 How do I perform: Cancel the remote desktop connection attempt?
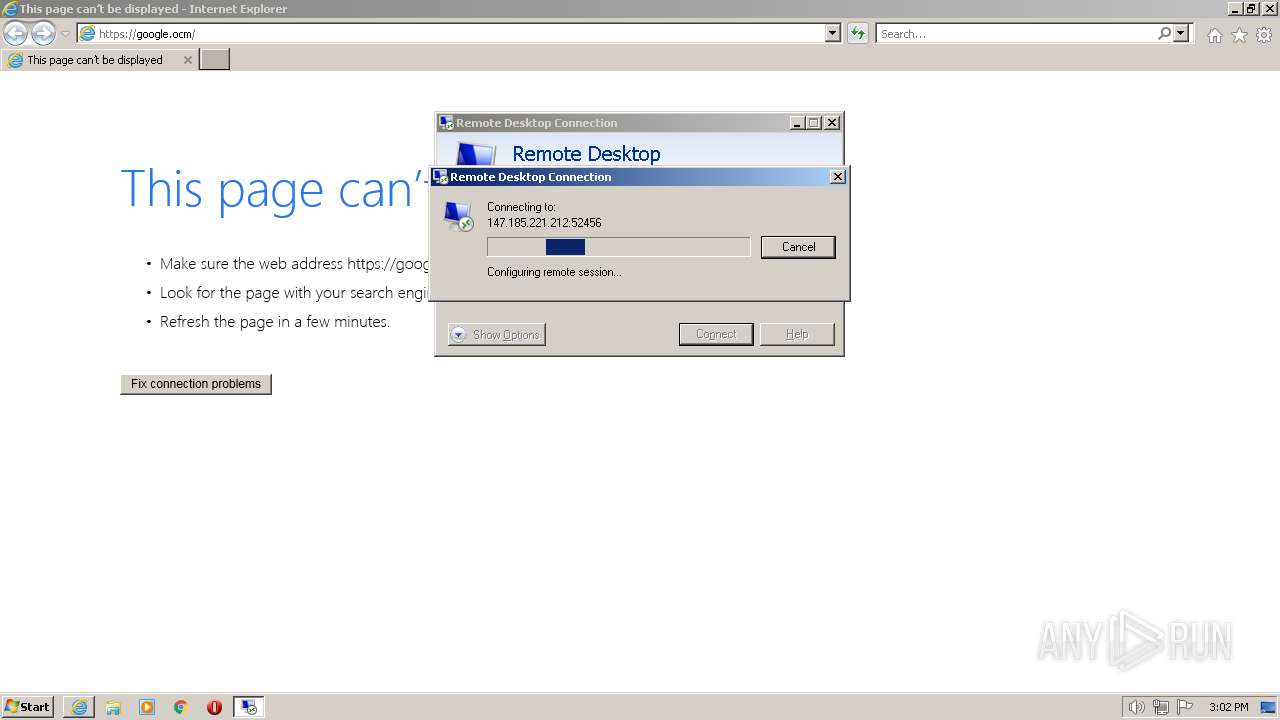[x=798, y=247]
